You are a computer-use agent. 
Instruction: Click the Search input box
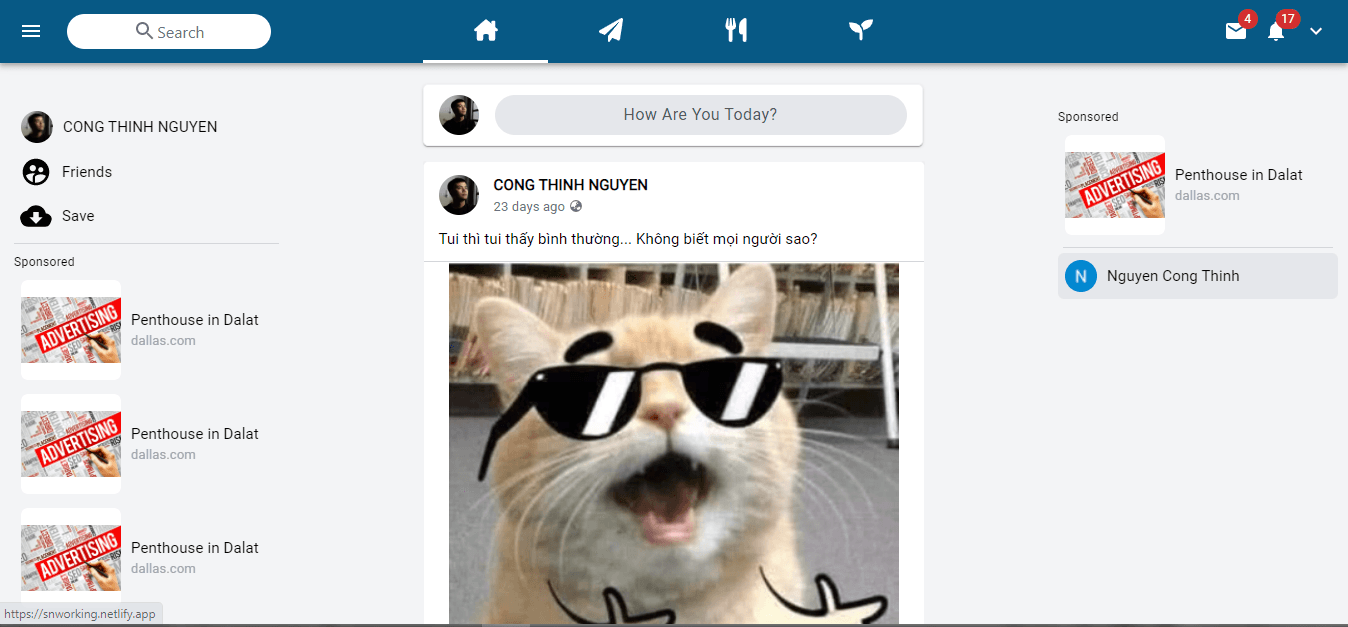(x=168, y=31)
